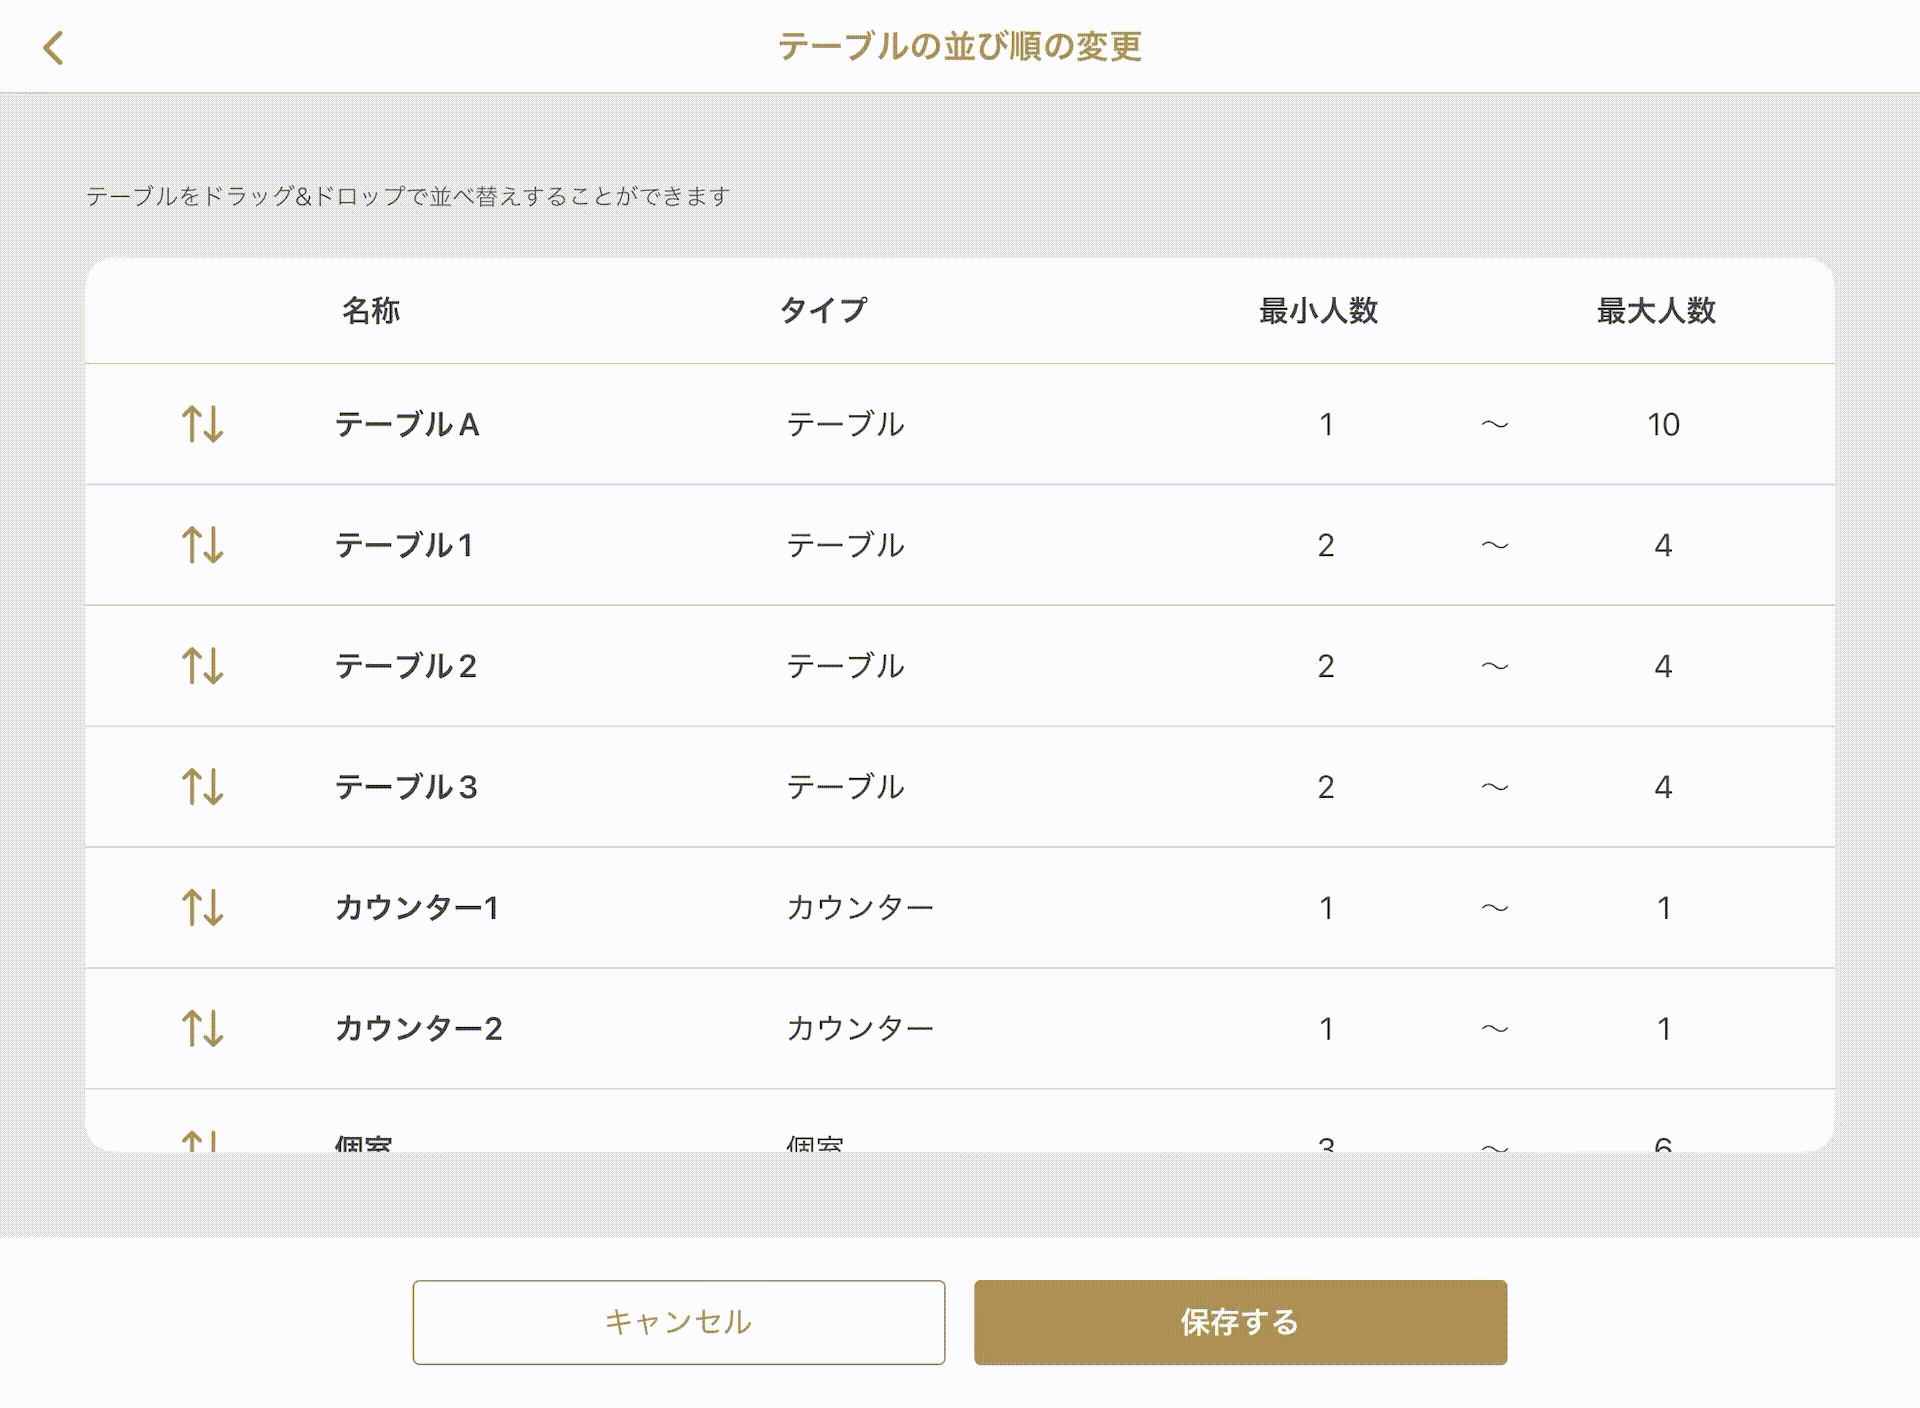The height and width of the screenshot is (1408, 1920).
Task: Click the 最小人数 column header
Action: 1319,311
